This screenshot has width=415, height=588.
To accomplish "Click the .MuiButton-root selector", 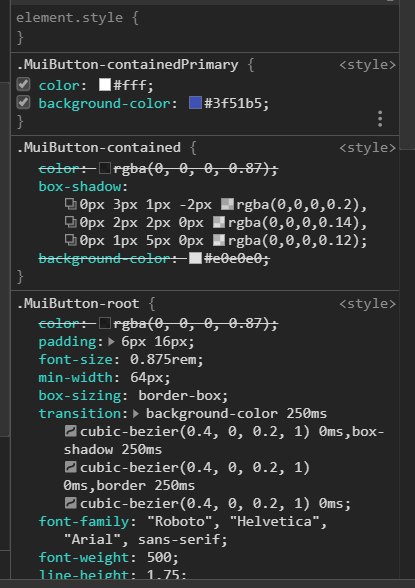I will point(78,303).
